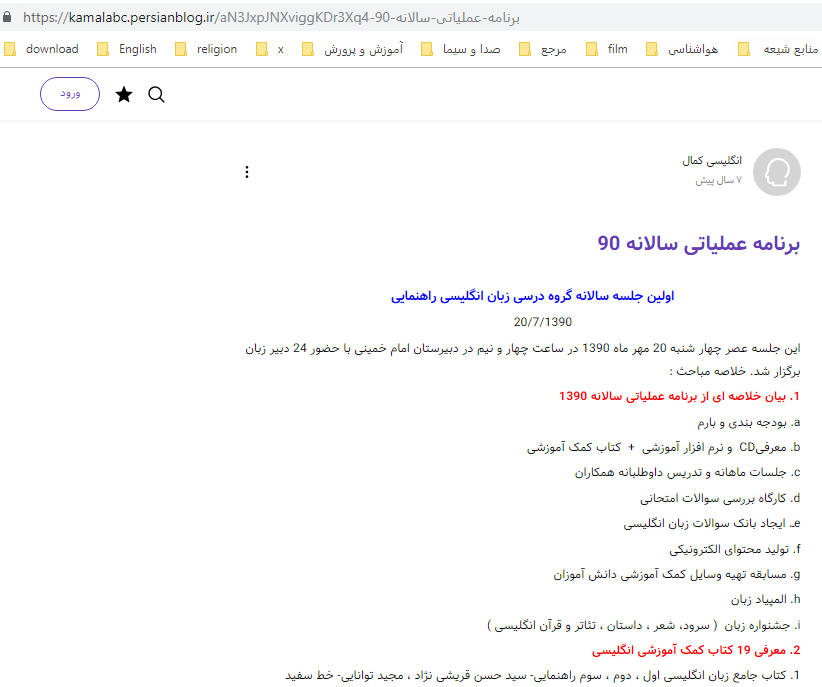Image resolution: width=822 pixels, height=687 pixels.
Task: Click list item d کارگاه بررسی سوالات امتحانی
Action: click(x=720, y=498)
